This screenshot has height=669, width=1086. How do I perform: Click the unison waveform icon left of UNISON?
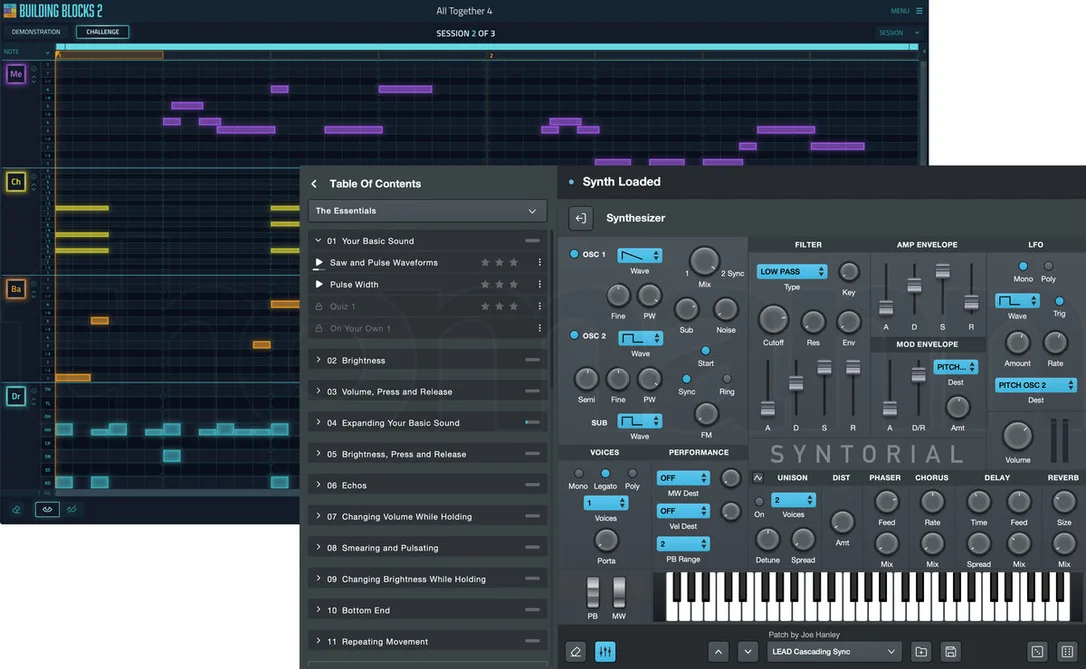point(758,478)
